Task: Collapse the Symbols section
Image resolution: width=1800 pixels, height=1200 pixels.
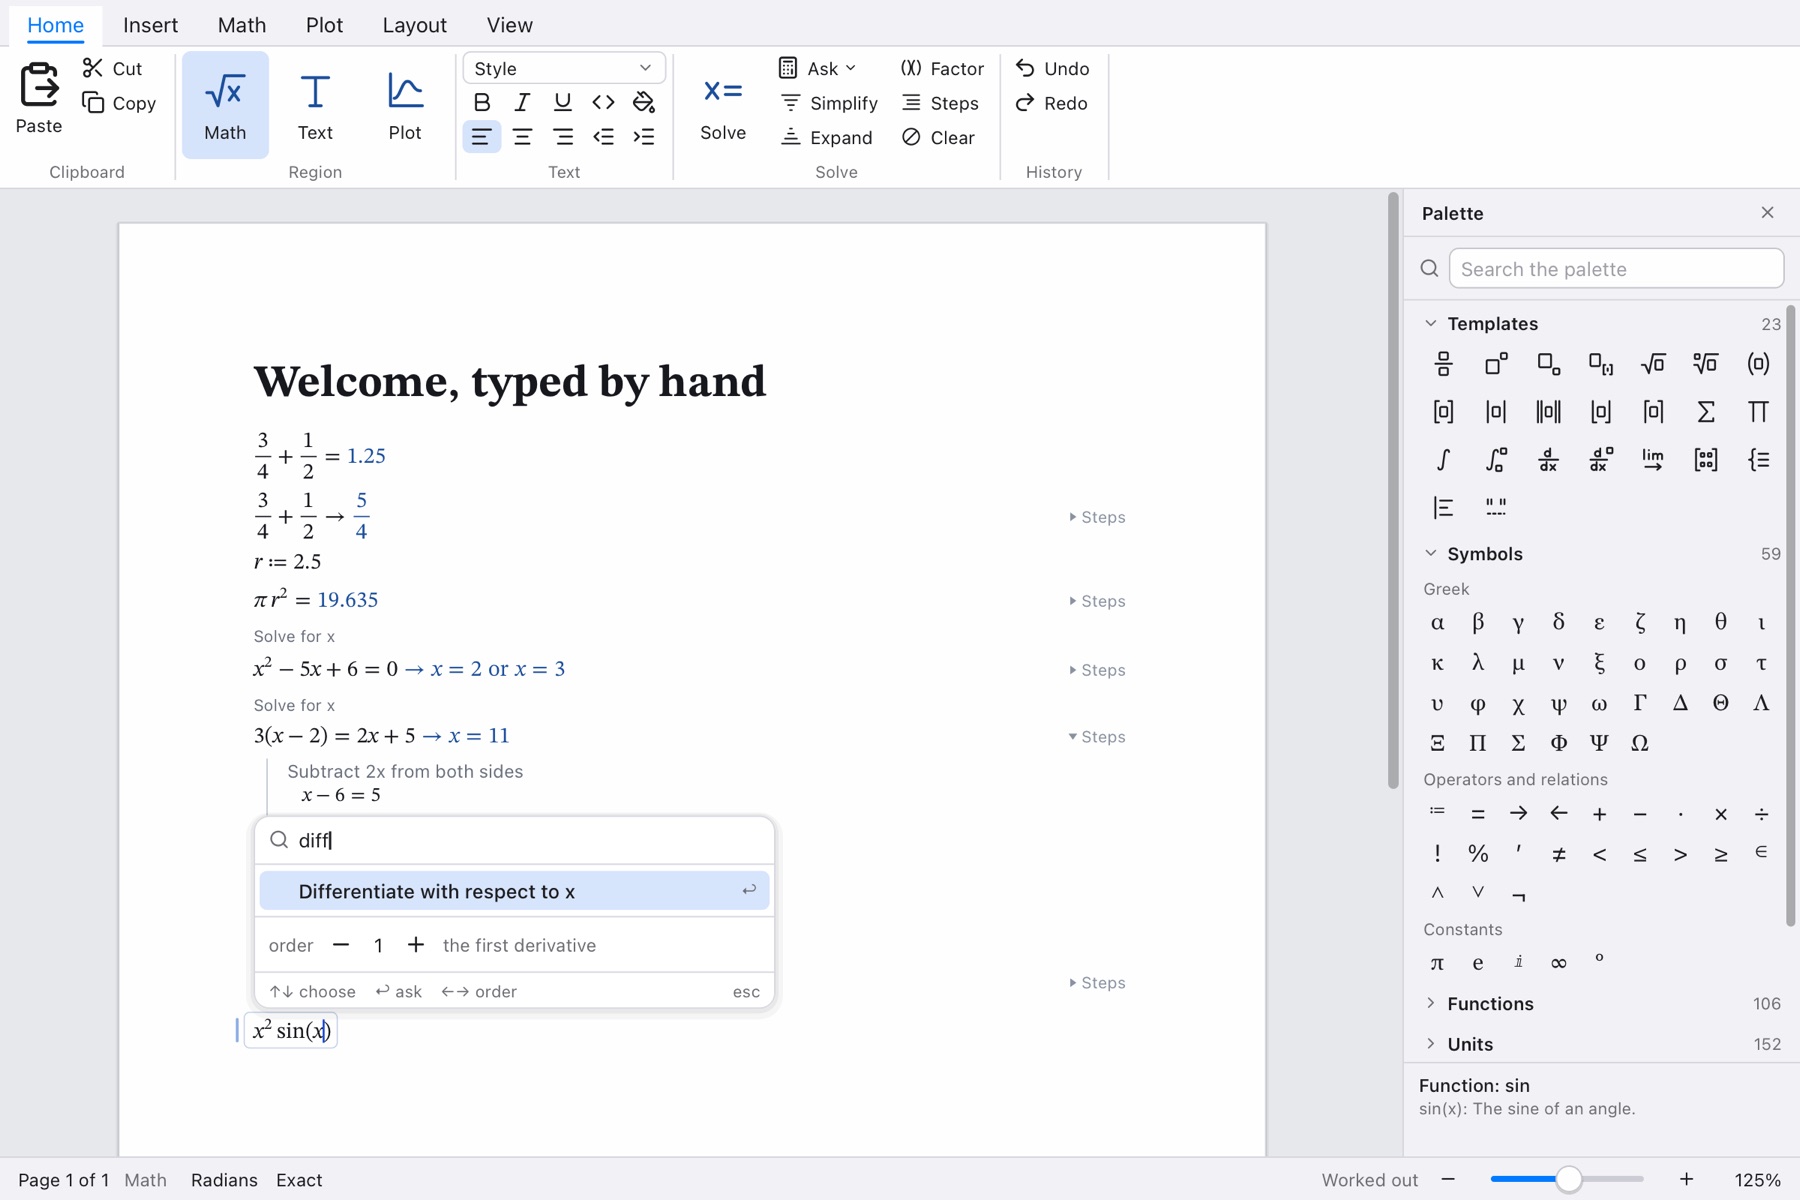Action: point(1431,553)
